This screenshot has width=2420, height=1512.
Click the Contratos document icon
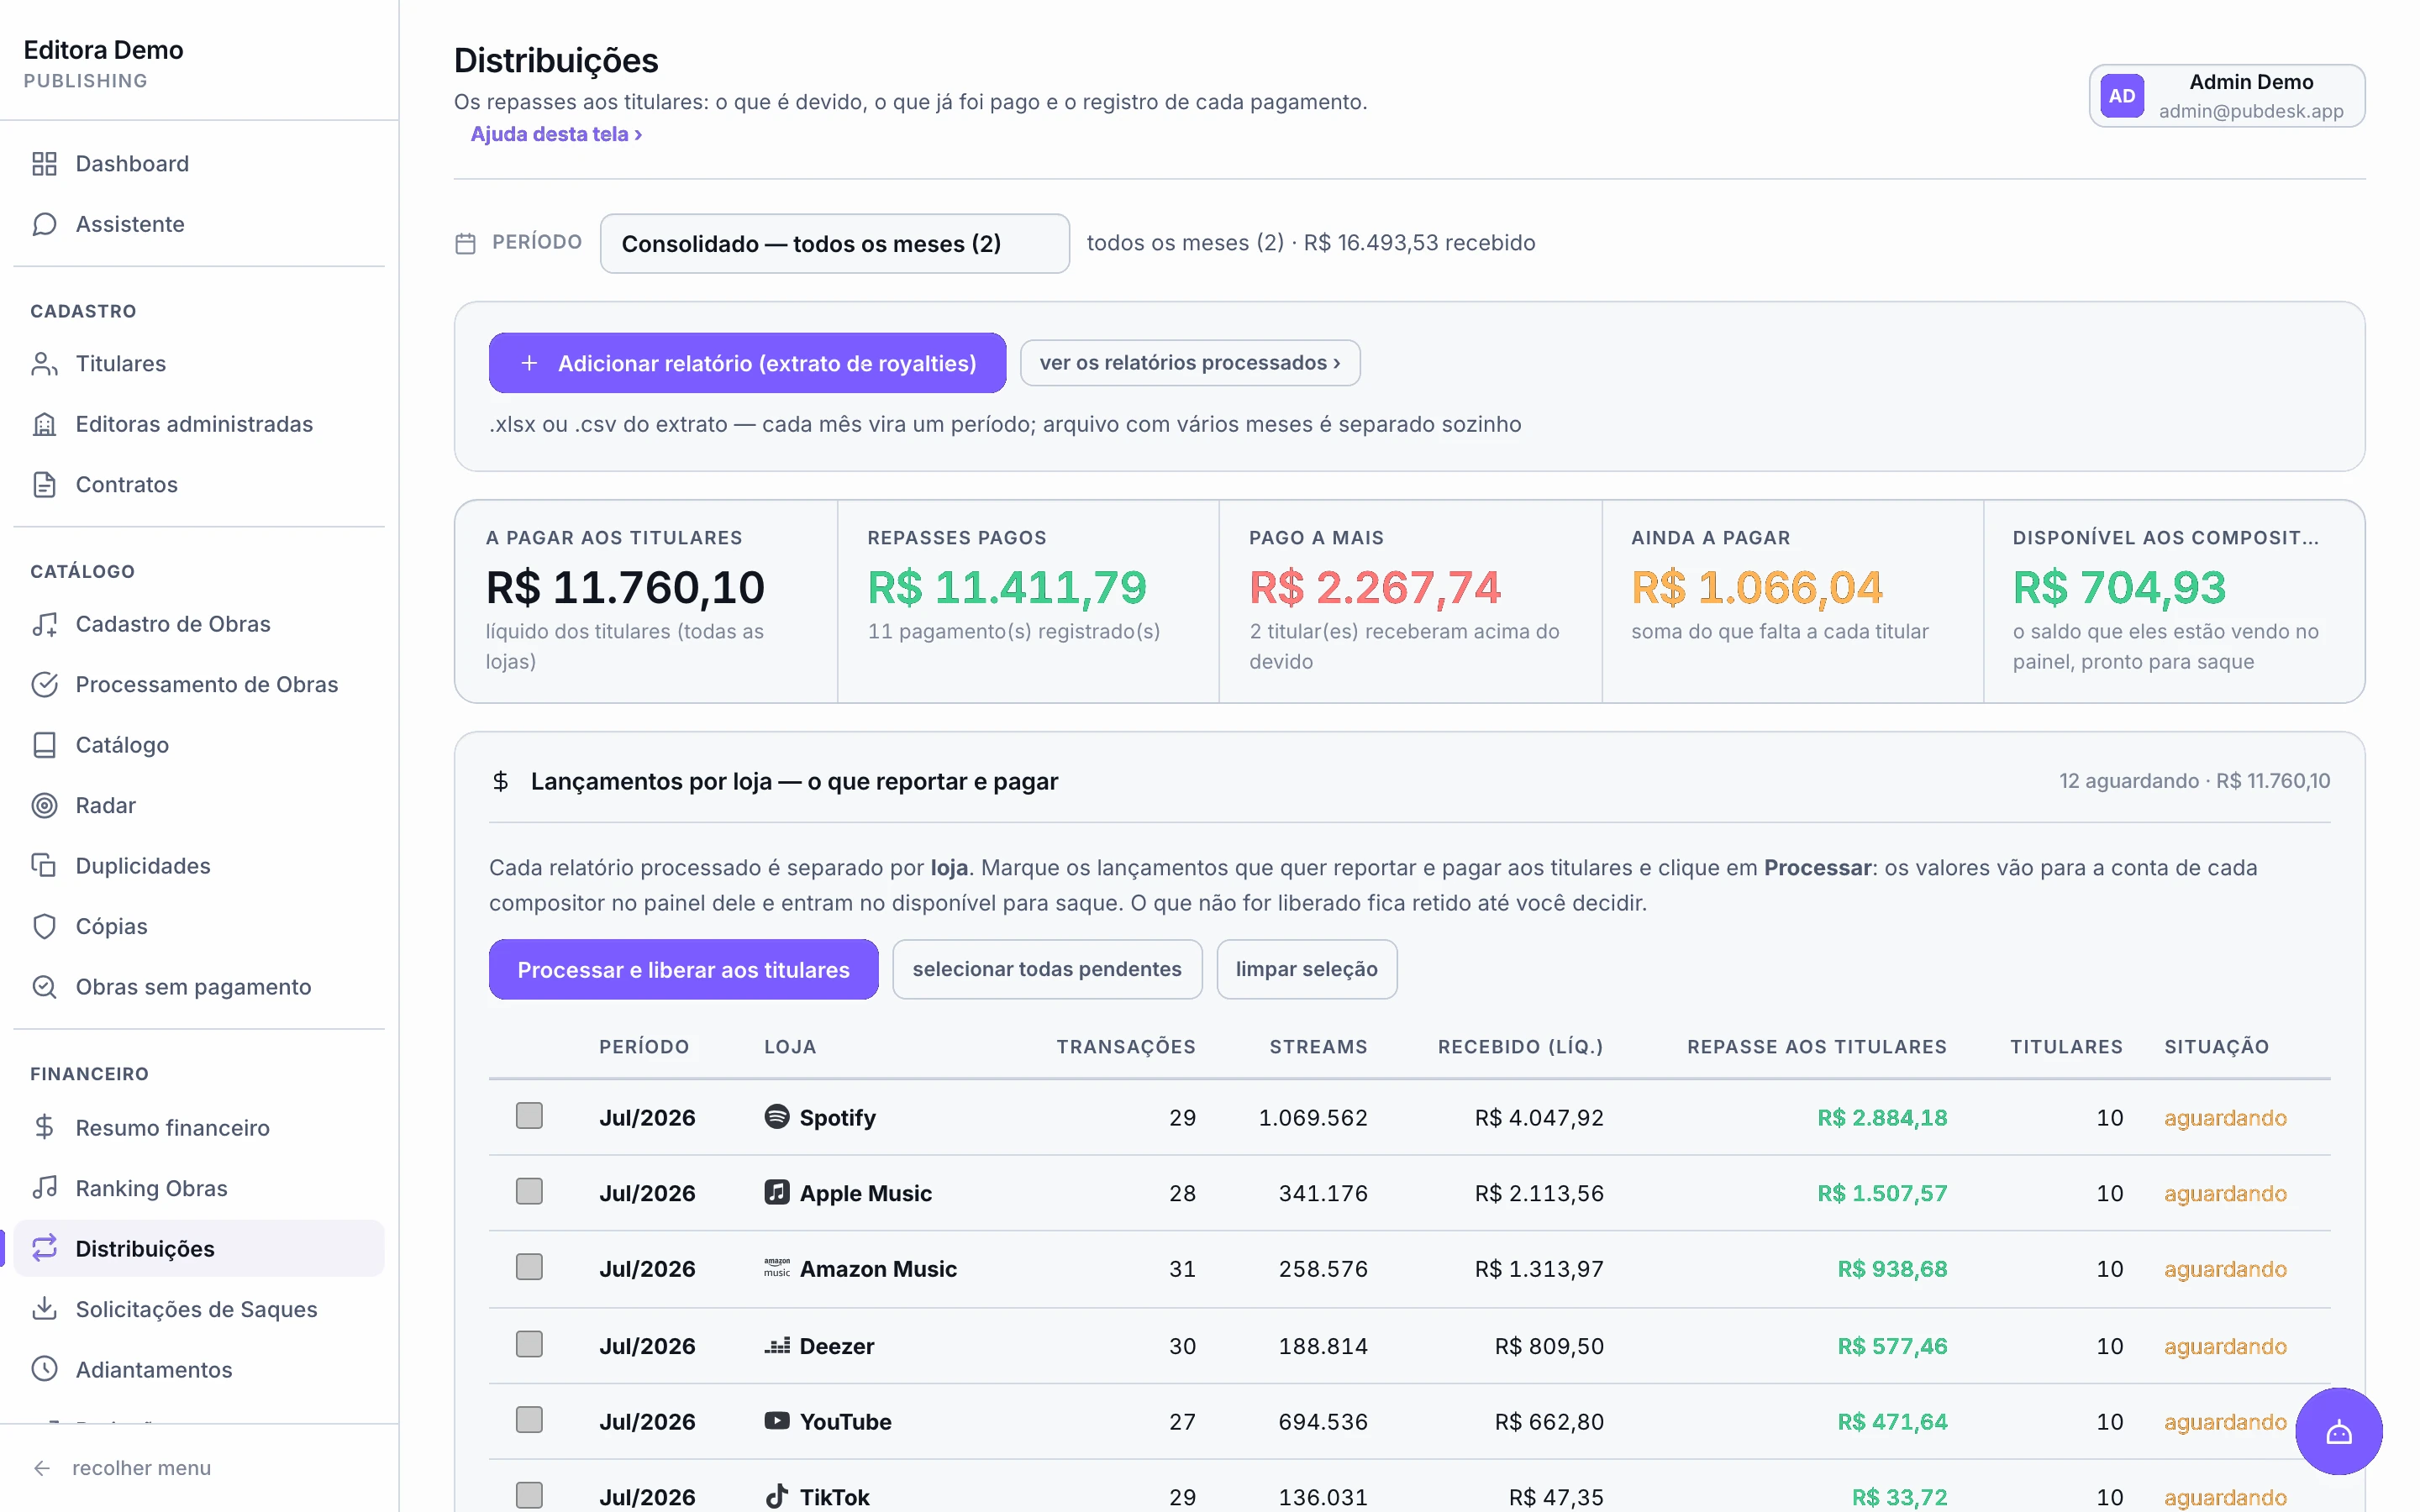click(x=44, y=484)
